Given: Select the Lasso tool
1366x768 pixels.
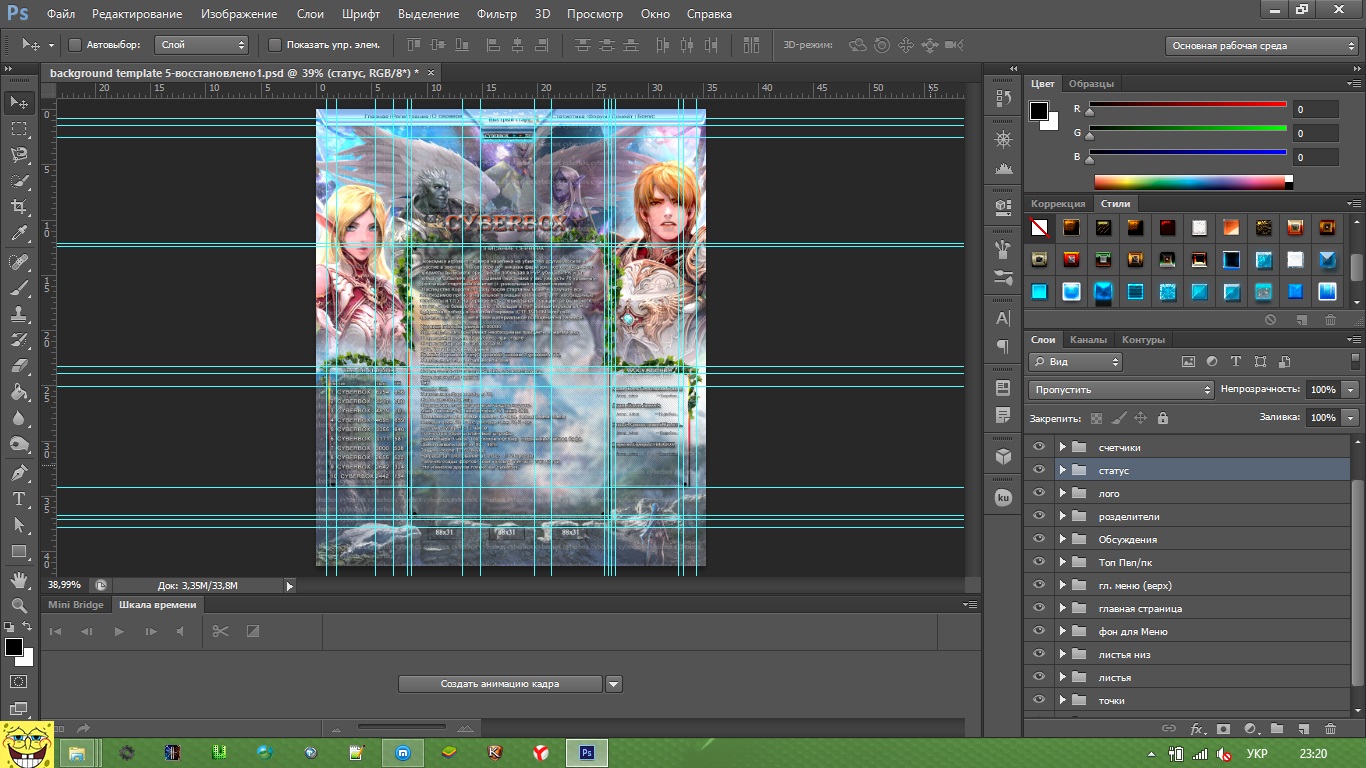Looking at the screenshot, I should coord(19,155).
